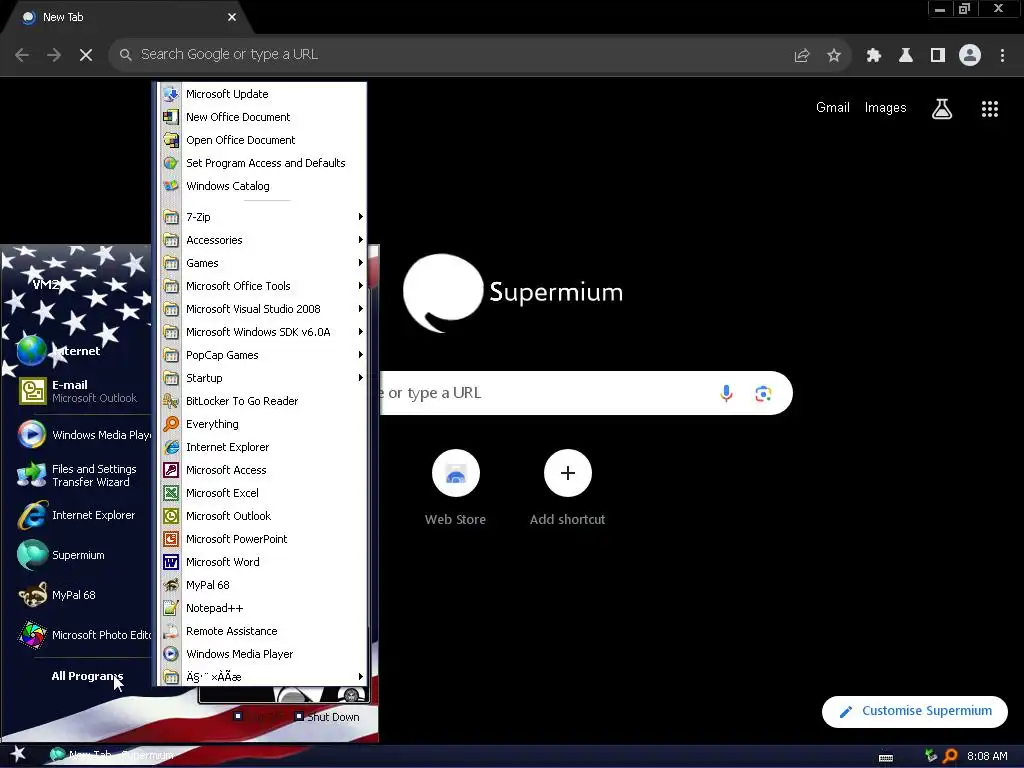Image resolution: width=1024 pixels, height=768 pixels.
Task: Search by image with Lens icon
Action: click(763, 393)
